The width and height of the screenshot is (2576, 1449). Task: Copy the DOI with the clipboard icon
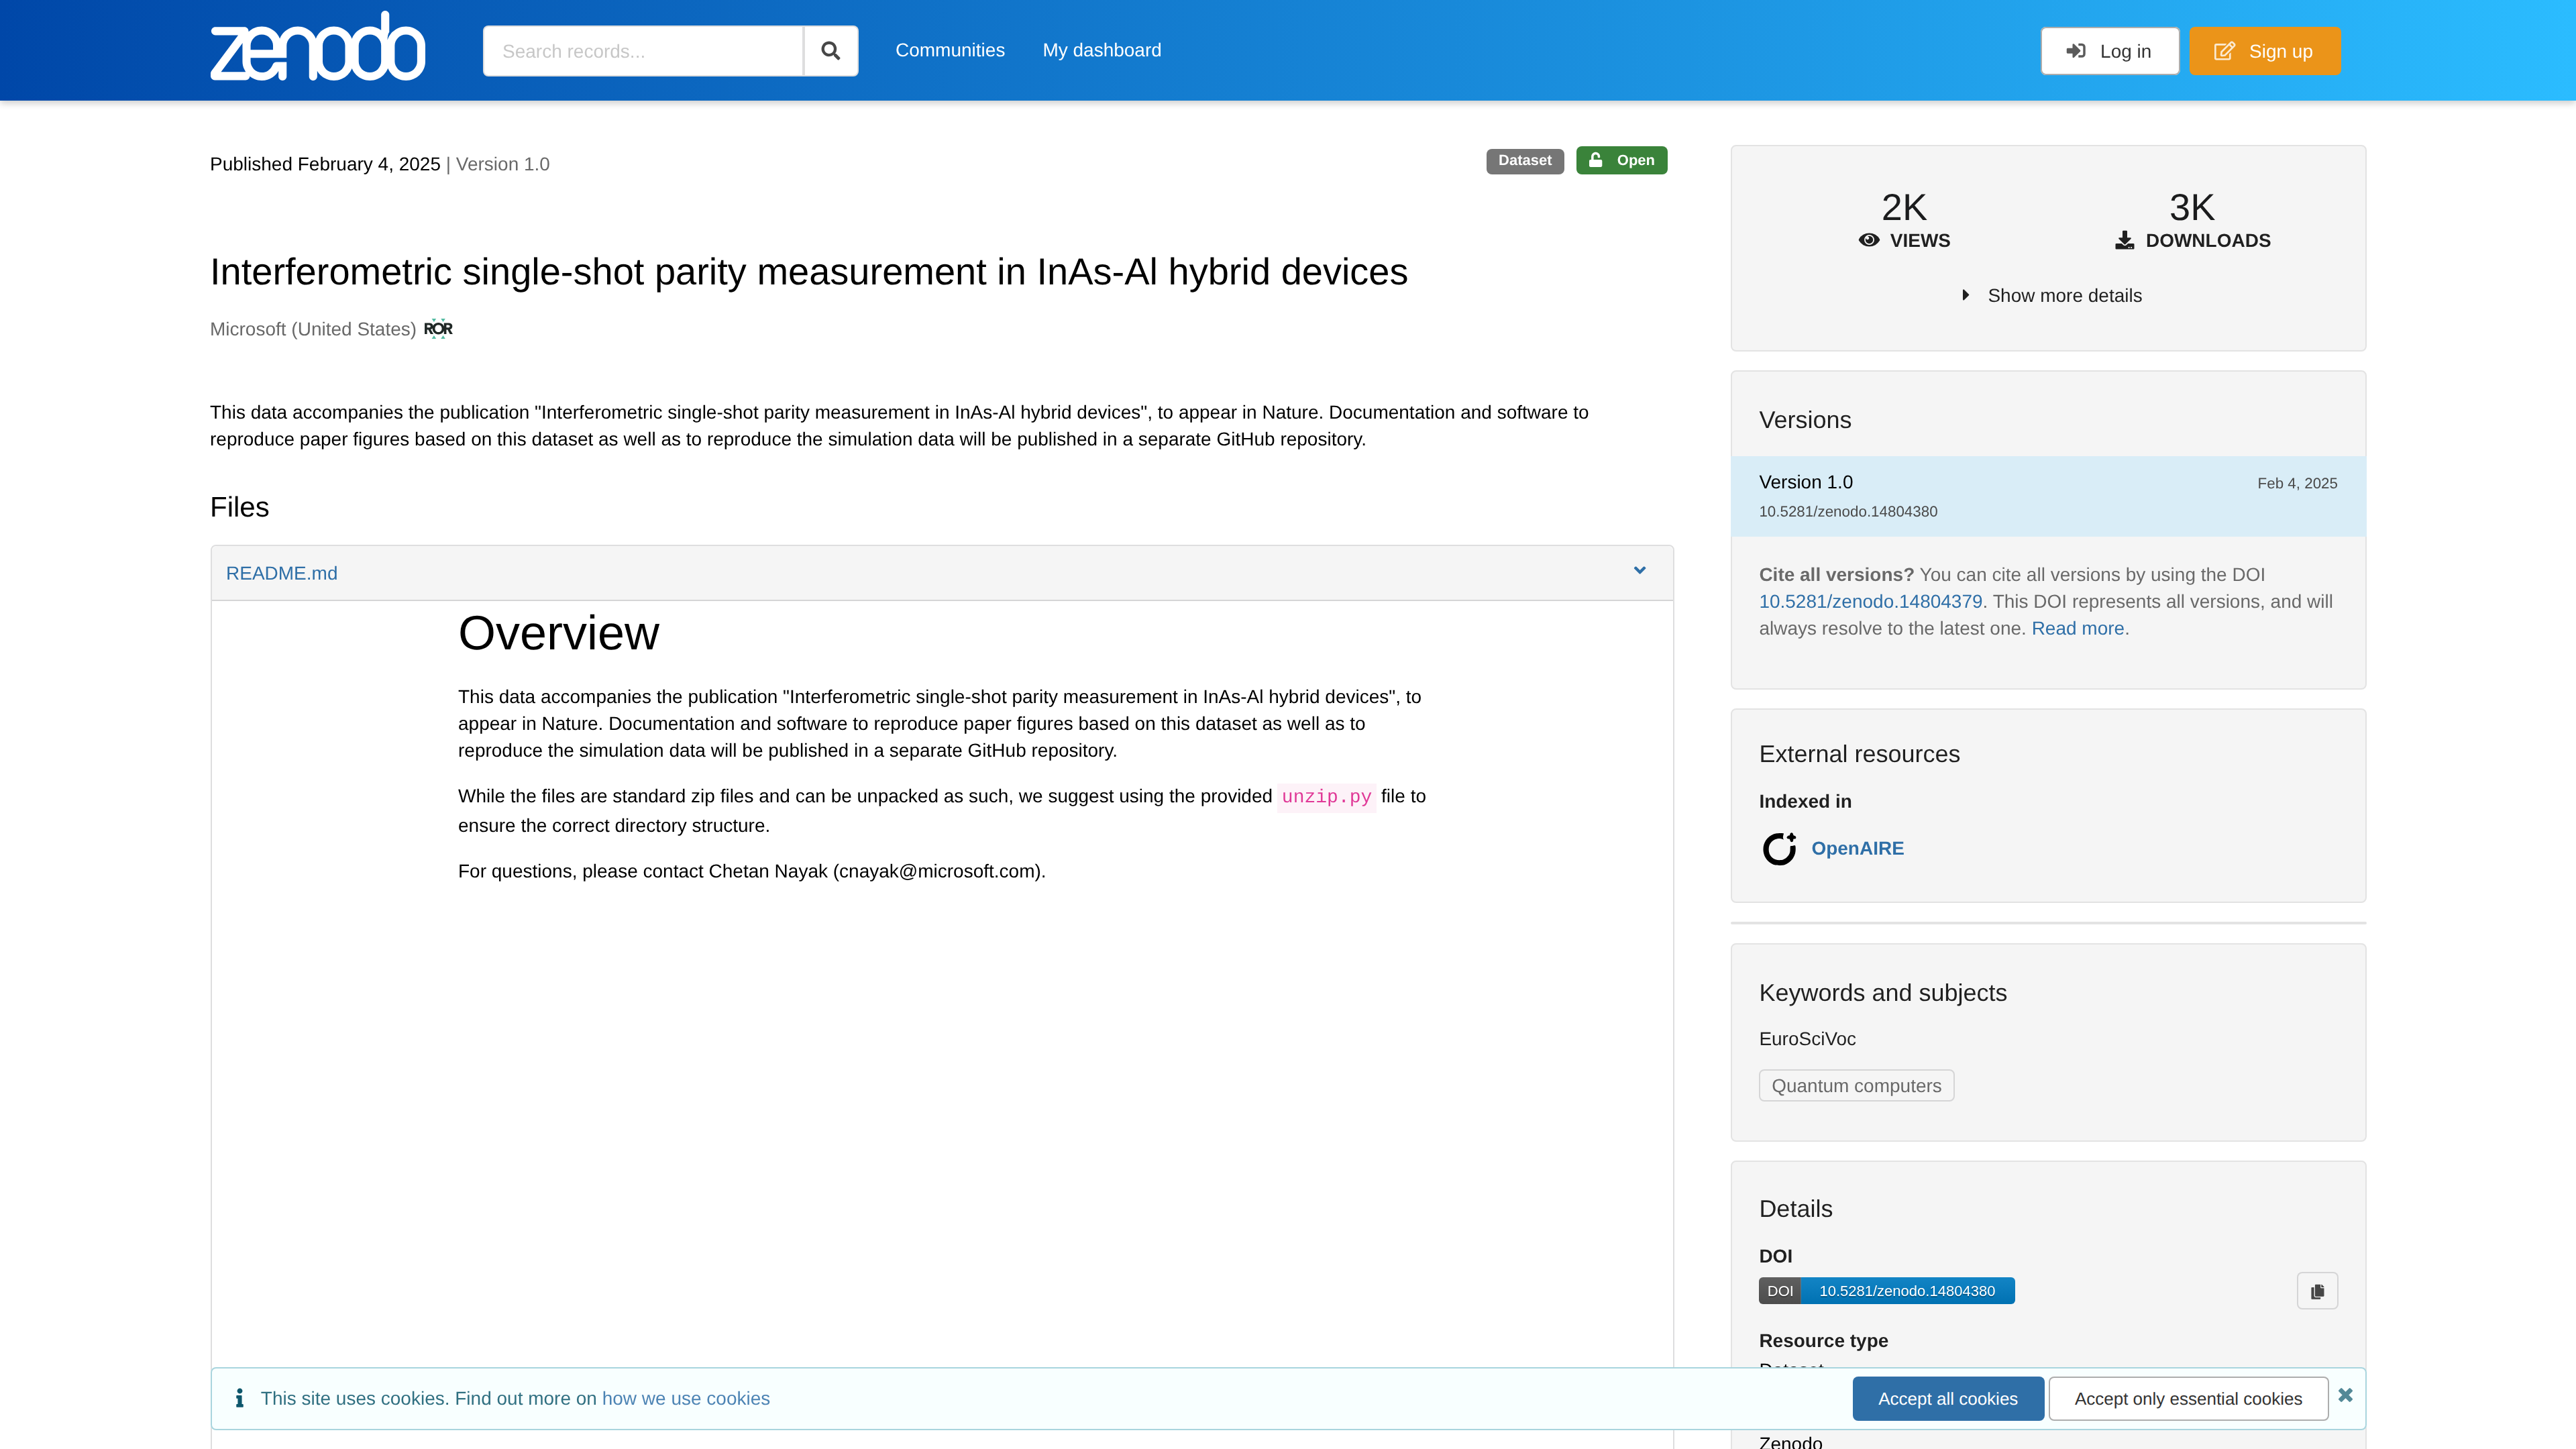click(x=2317, y=1291)
